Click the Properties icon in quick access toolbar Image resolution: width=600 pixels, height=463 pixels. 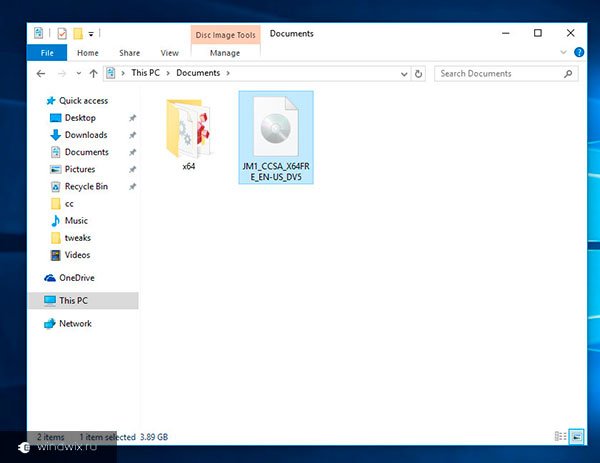[62, 34]
